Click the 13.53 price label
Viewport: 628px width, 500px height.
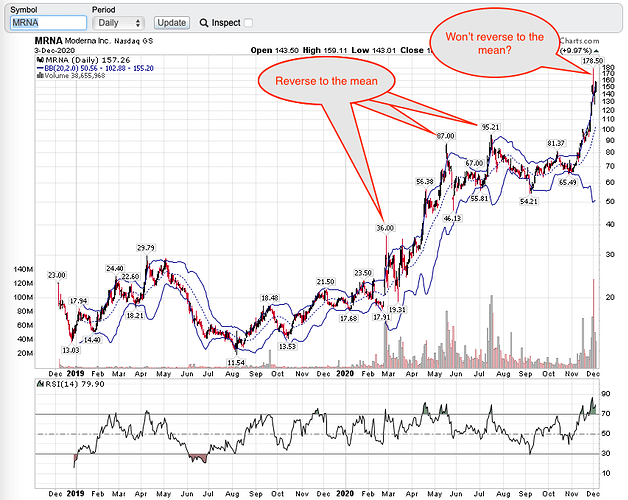288,347
